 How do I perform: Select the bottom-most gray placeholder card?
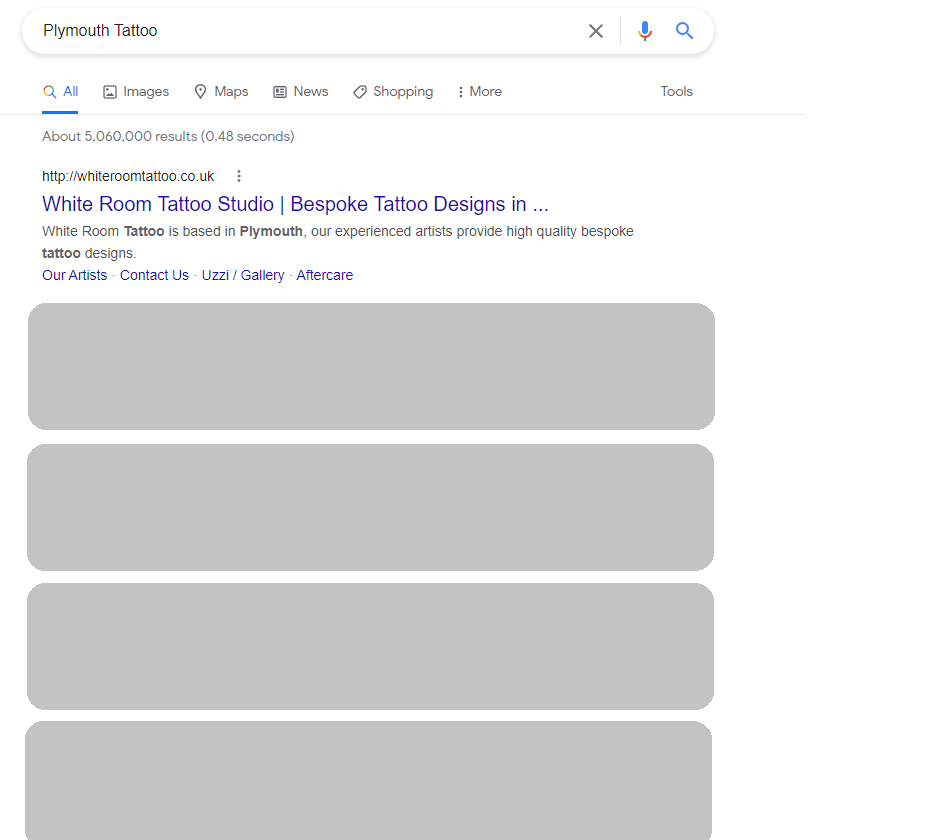click(x=368, y=780)
